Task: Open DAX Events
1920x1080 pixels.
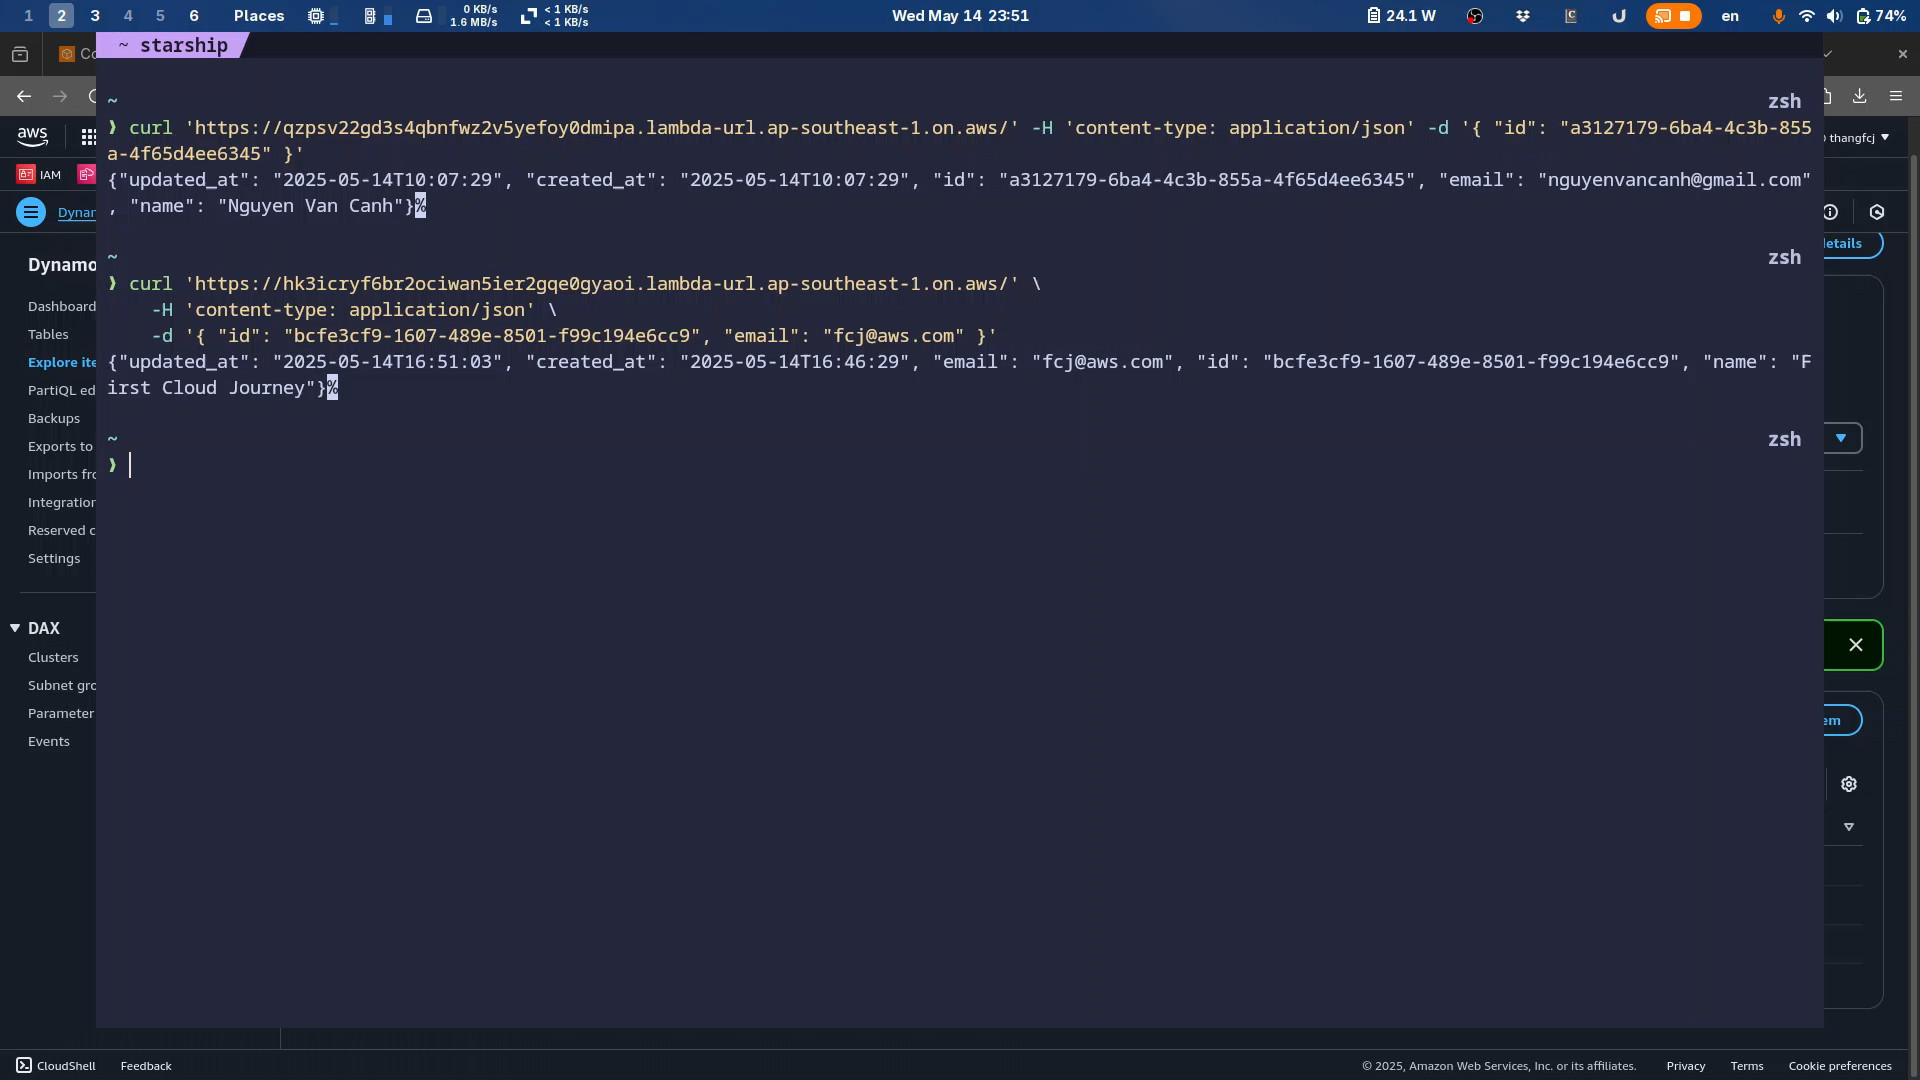Action: pyautogui.click(x=49, y=741)
